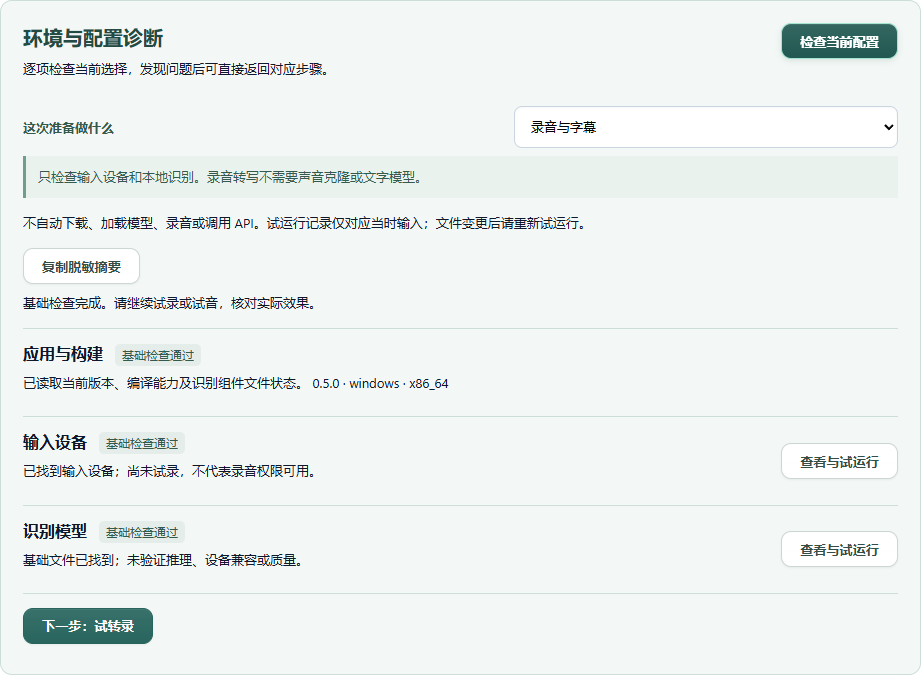921x675 pixels.
Task: Open the 录音与字幕 dropdown
Action: tap(705, 127)
